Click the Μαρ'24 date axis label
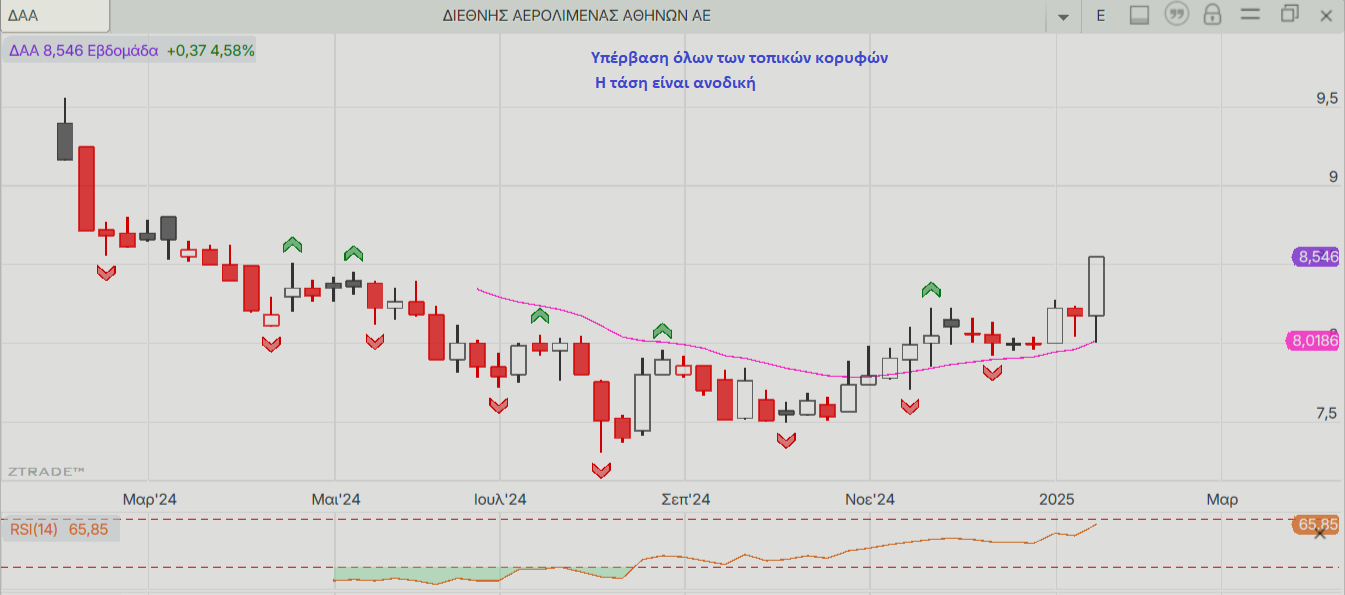The width and height of the screenshot is (1345, 595). tap(150, 498)
